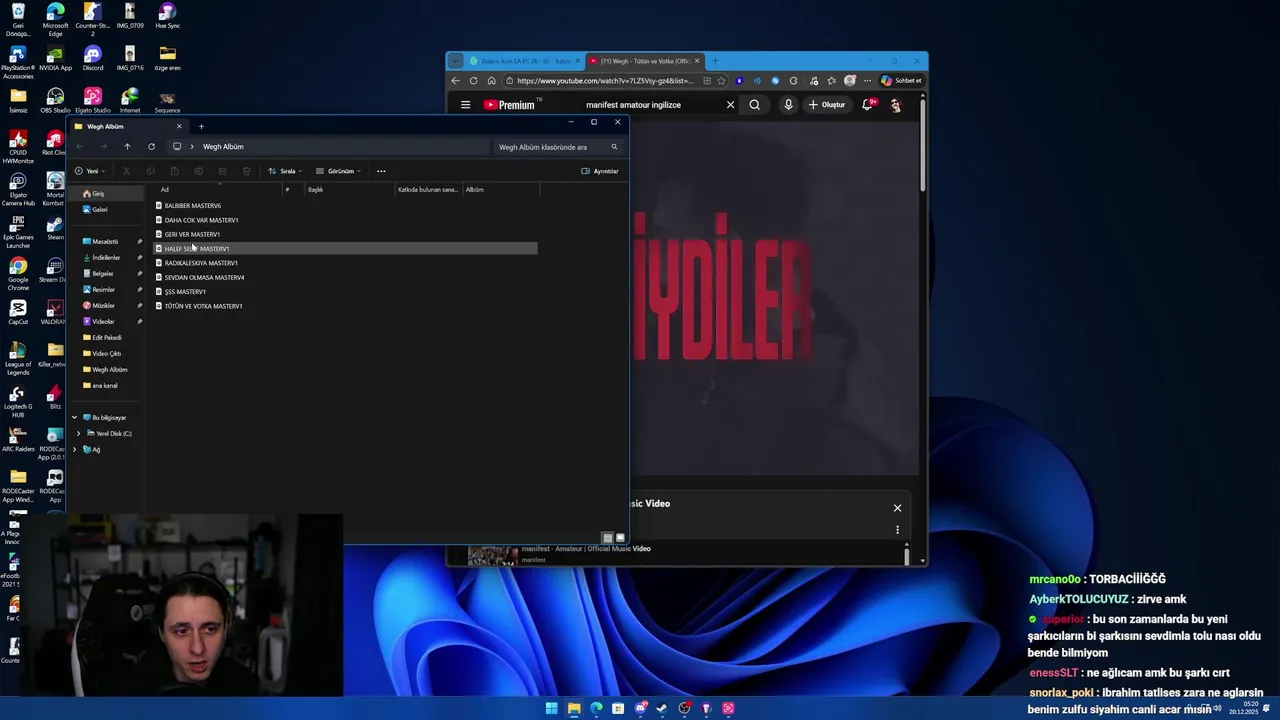Go back in Edge browser

[456, 81]
